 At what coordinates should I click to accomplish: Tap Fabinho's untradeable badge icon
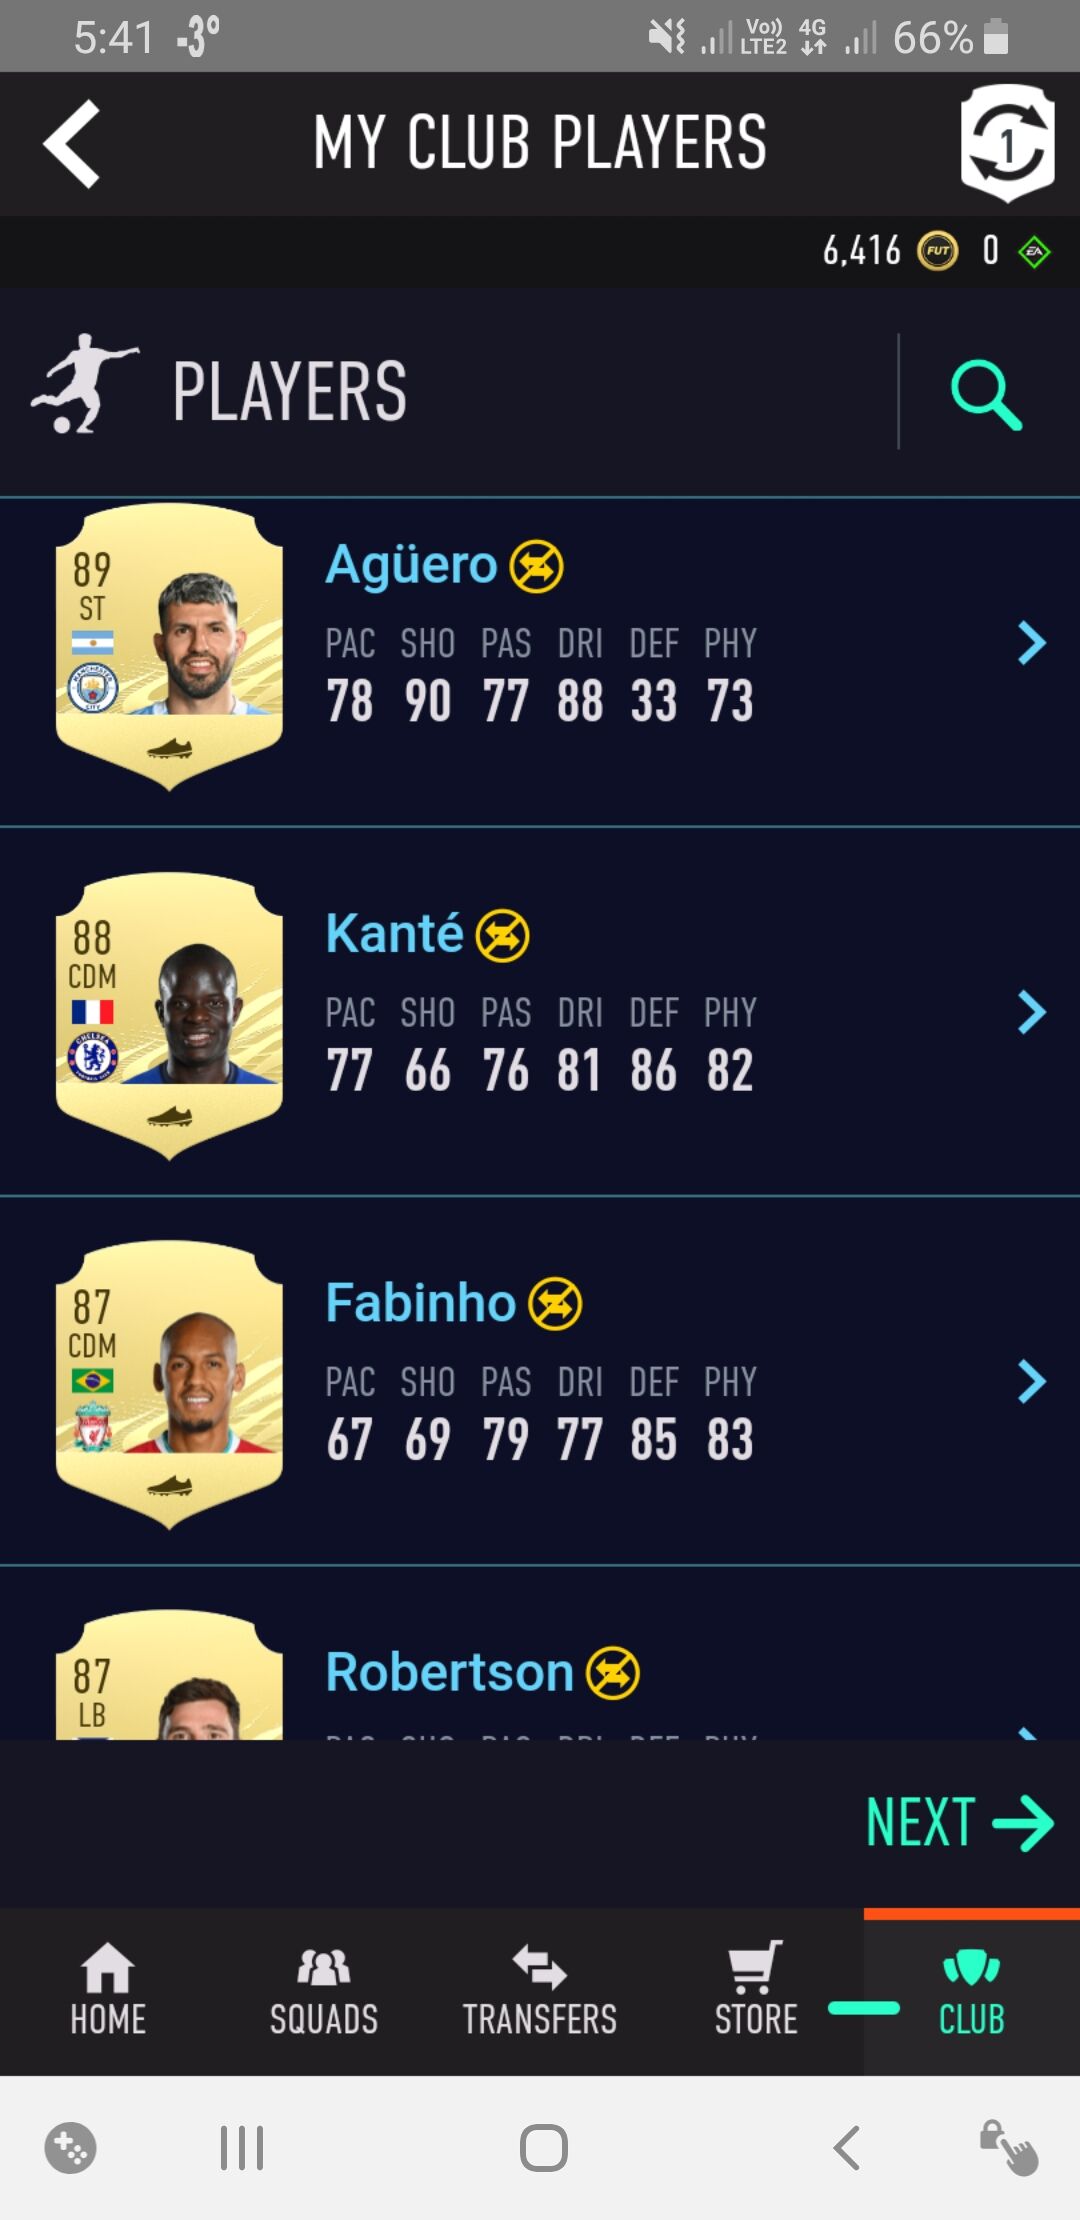(555, 1304)
